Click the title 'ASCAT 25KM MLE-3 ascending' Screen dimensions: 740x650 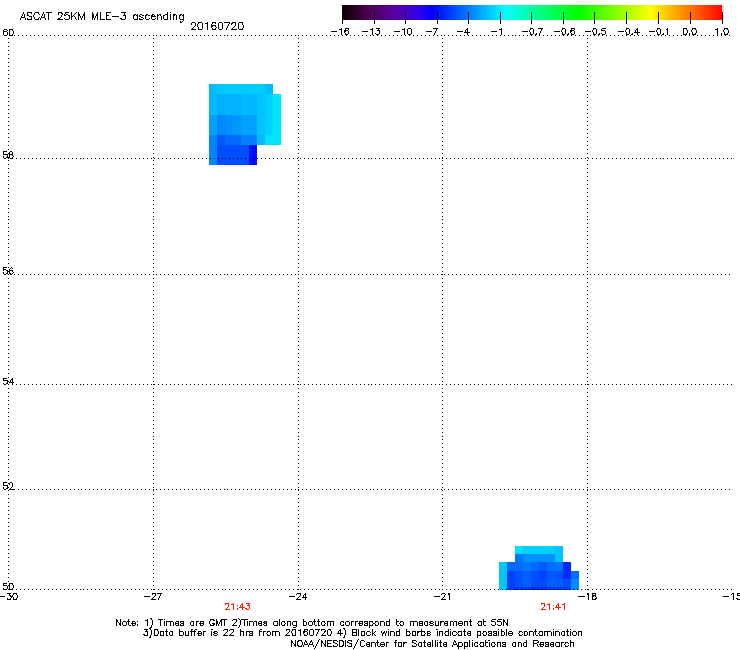click(x=102, y=17)
